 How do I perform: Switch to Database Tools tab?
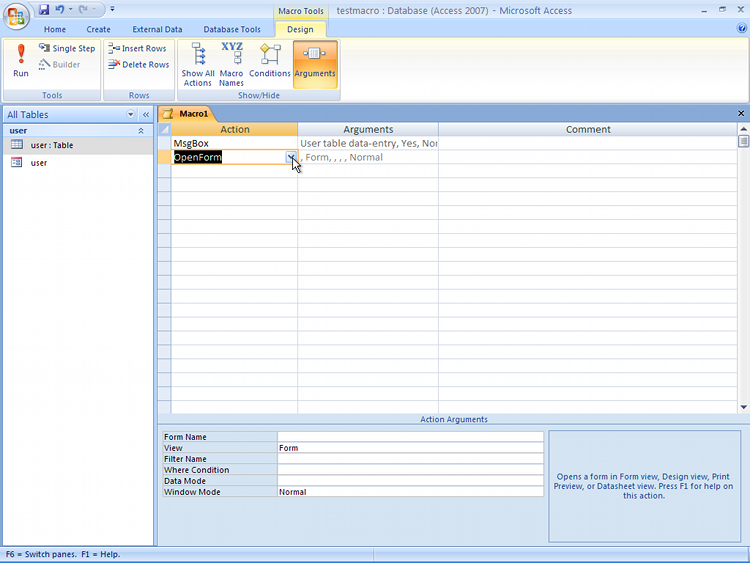point(232,29)
